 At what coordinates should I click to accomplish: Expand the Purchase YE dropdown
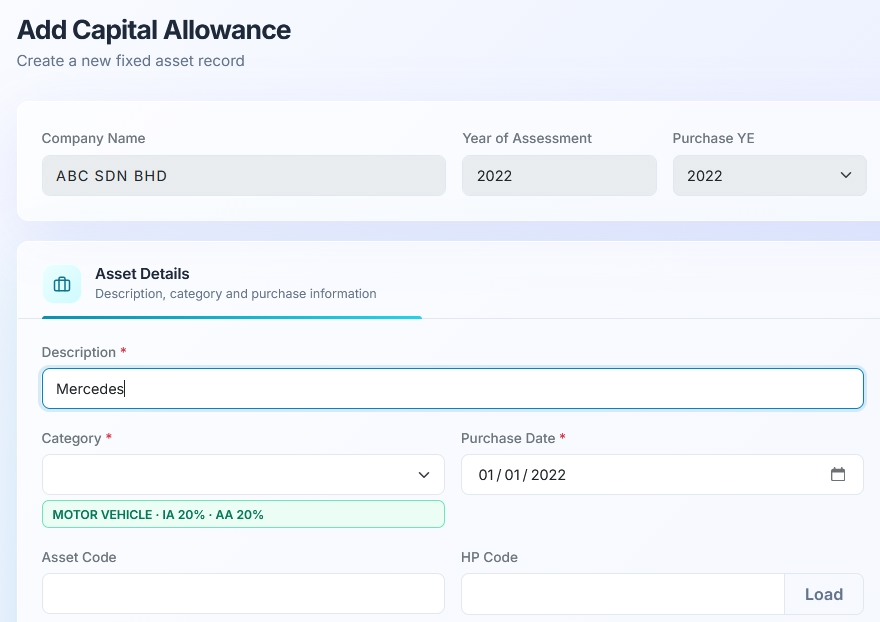(x=769, y=176)
